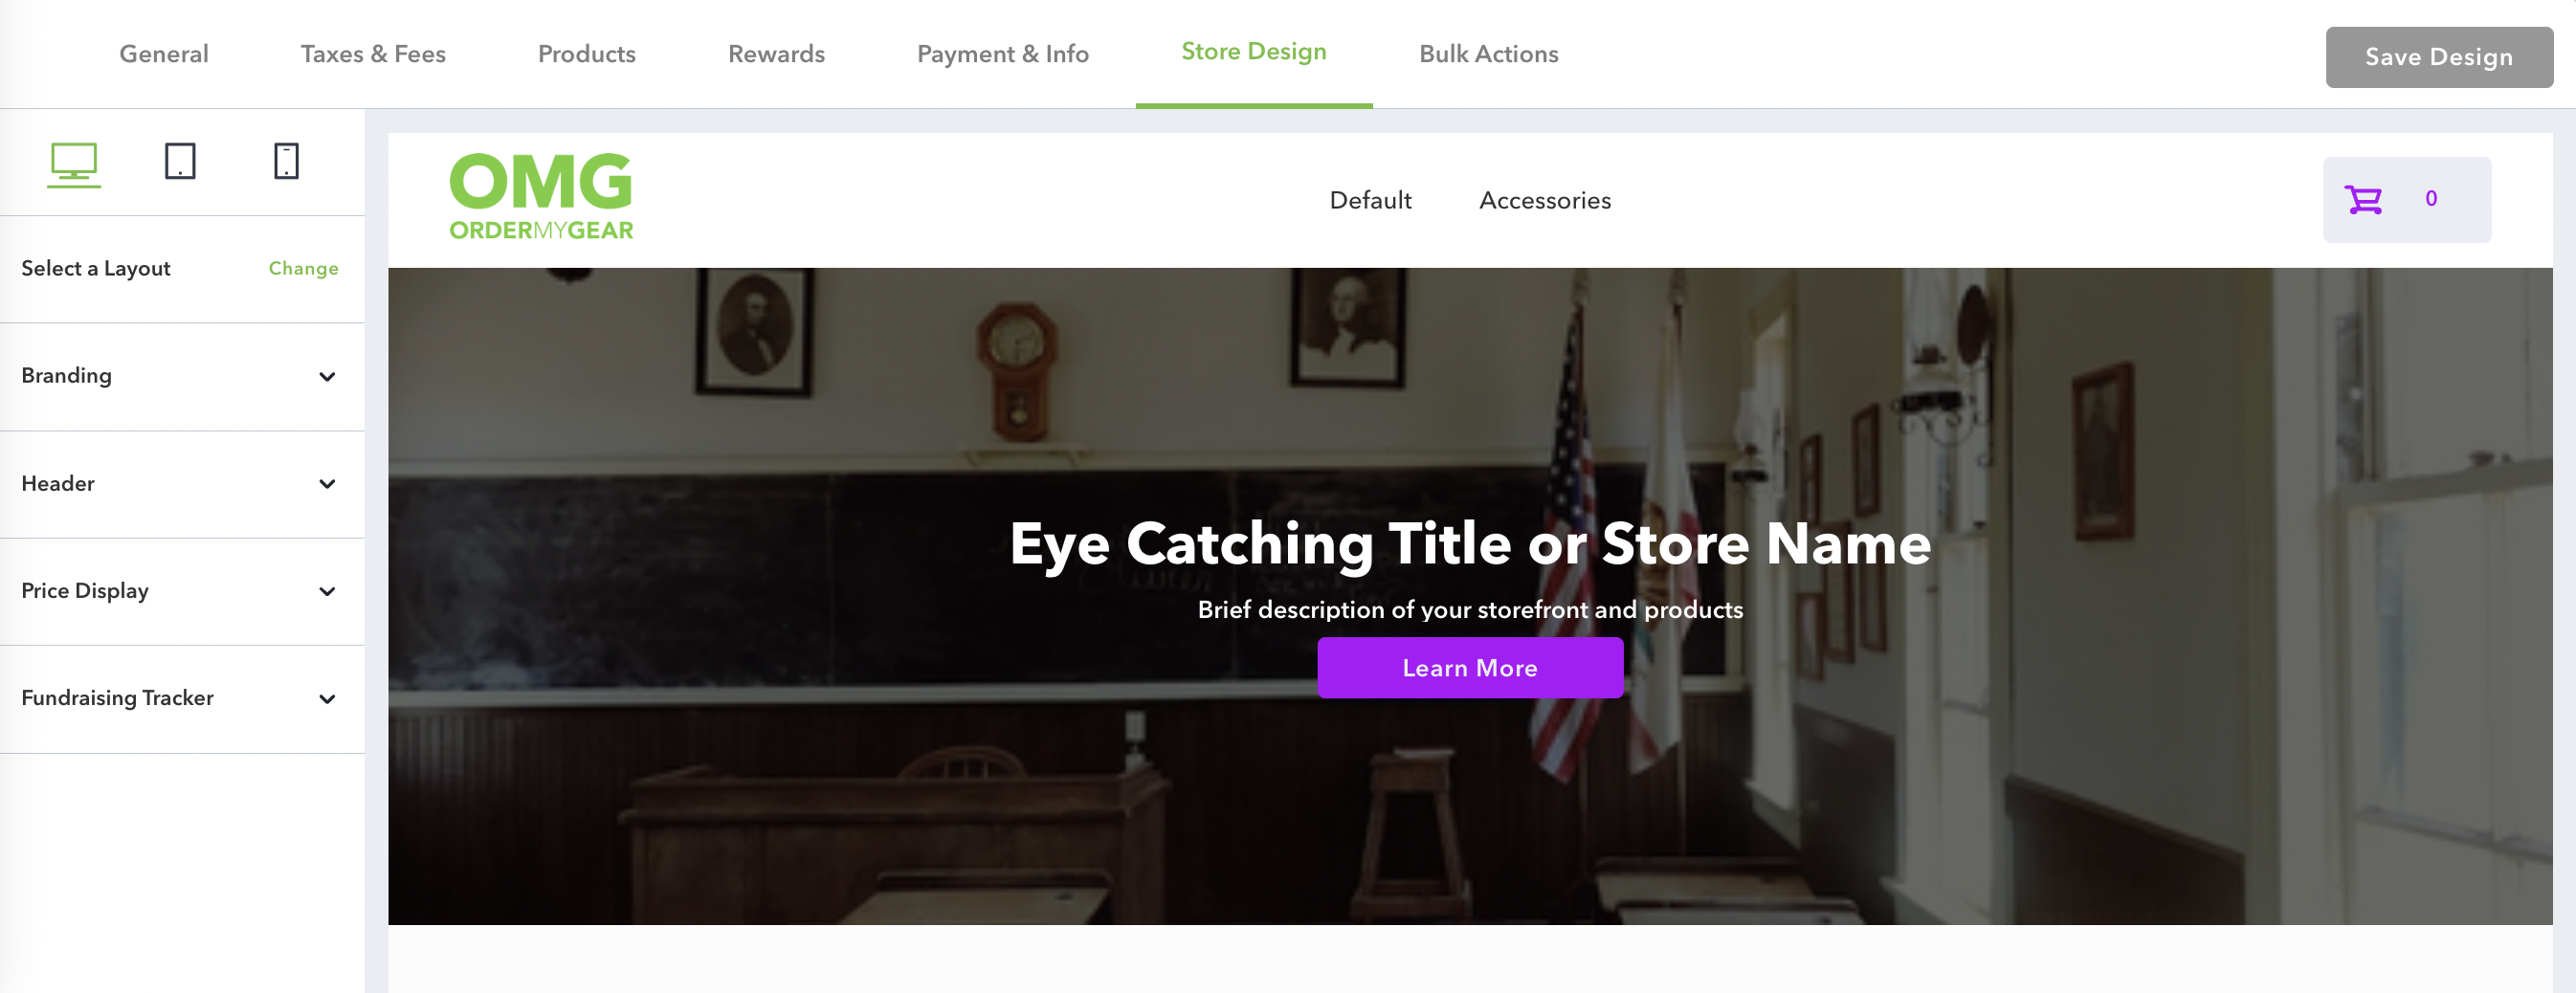This screenshot has height=993, width=2576.
Task: Expand the Branding section
Action: point(182,377)
